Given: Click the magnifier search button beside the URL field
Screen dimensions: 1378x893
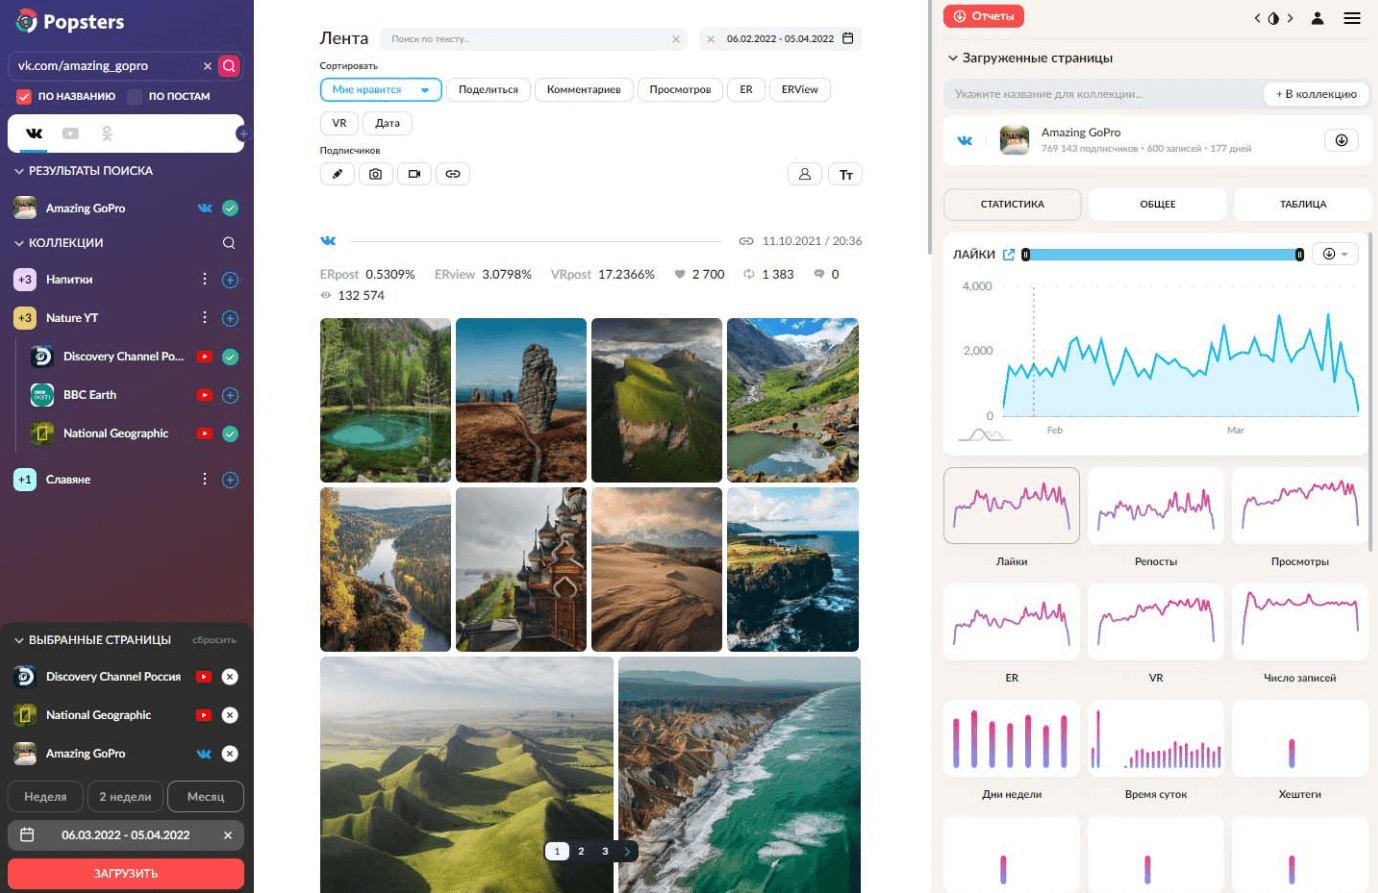Looking at the screenshot, I should pyautogui.click(x=229, y=66).
